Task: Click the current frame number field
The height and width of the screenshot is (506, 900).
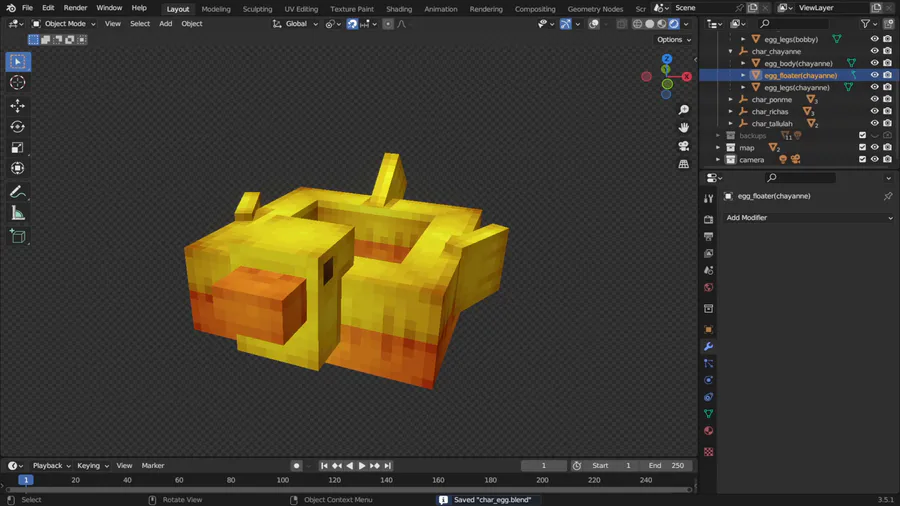Action: point(544,465)
